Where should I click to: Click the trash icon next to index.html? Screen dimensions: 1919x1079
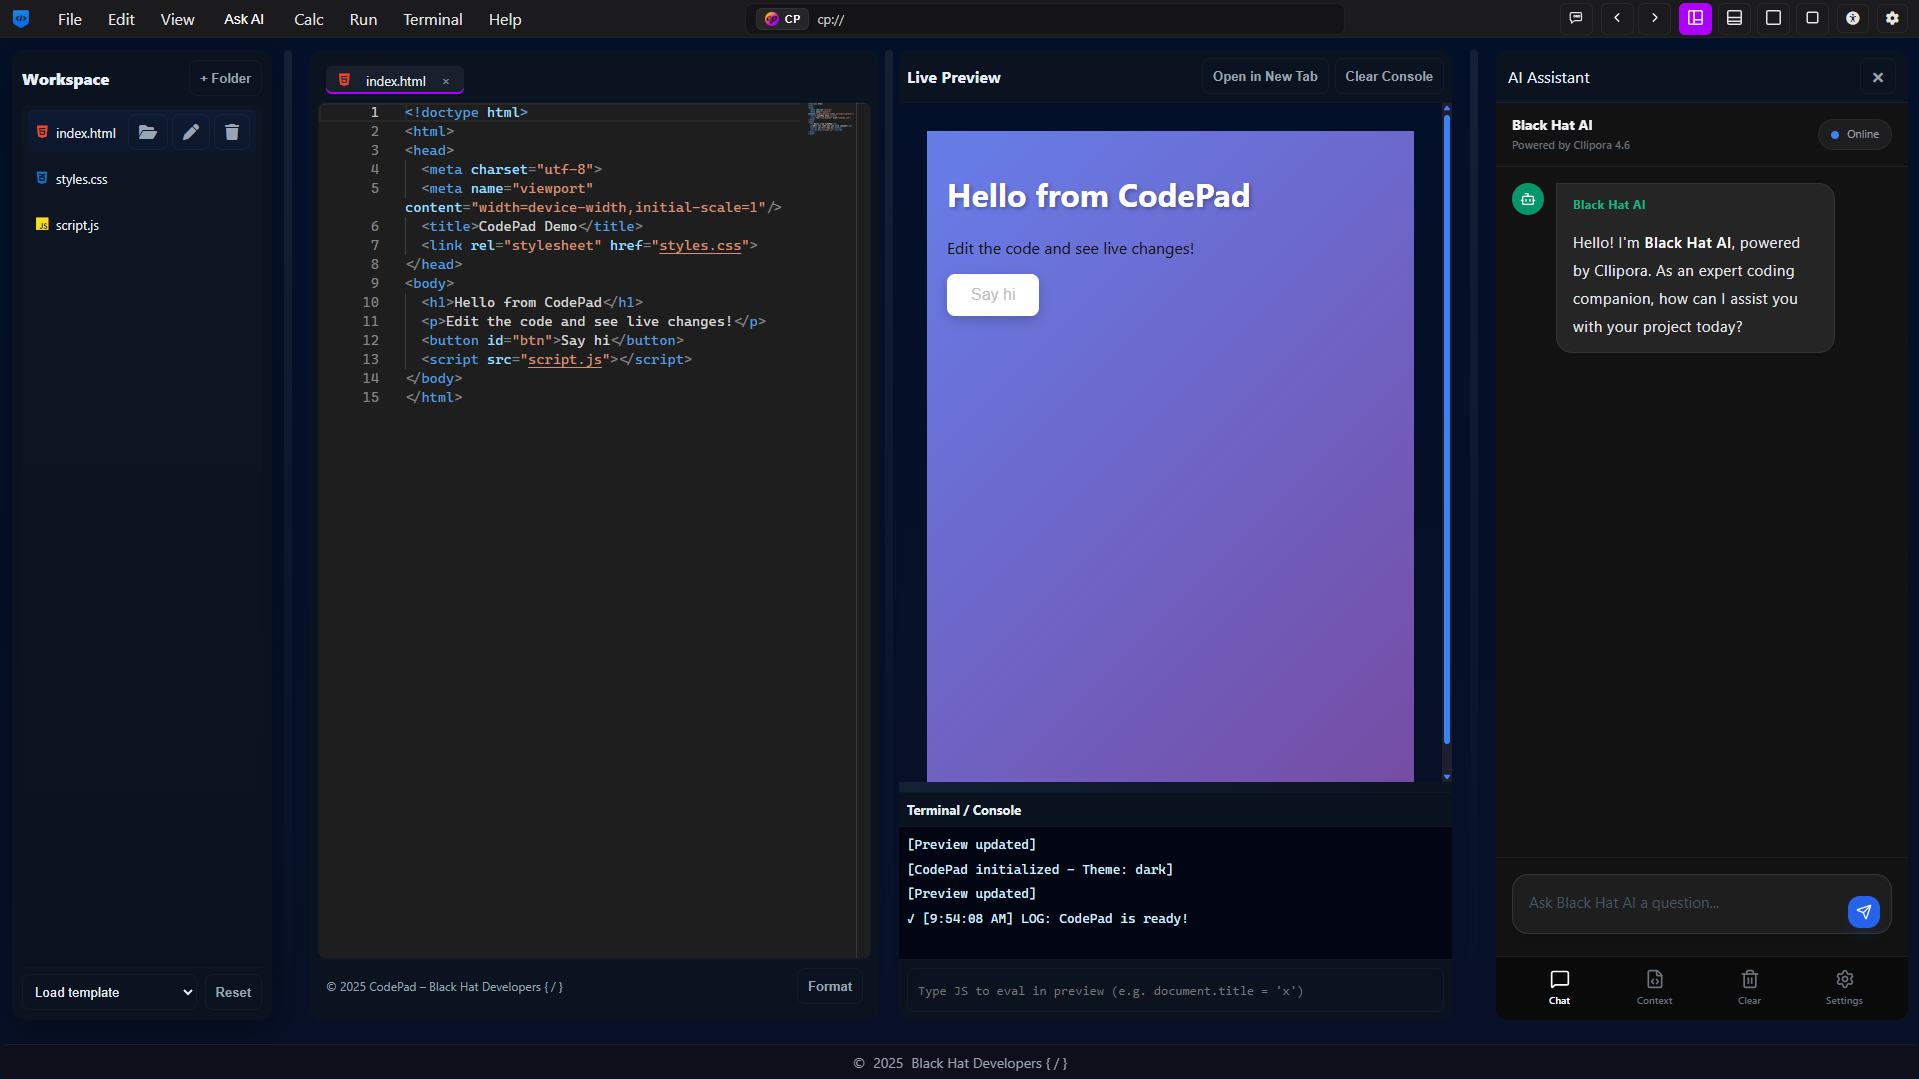tap(232, 132)
